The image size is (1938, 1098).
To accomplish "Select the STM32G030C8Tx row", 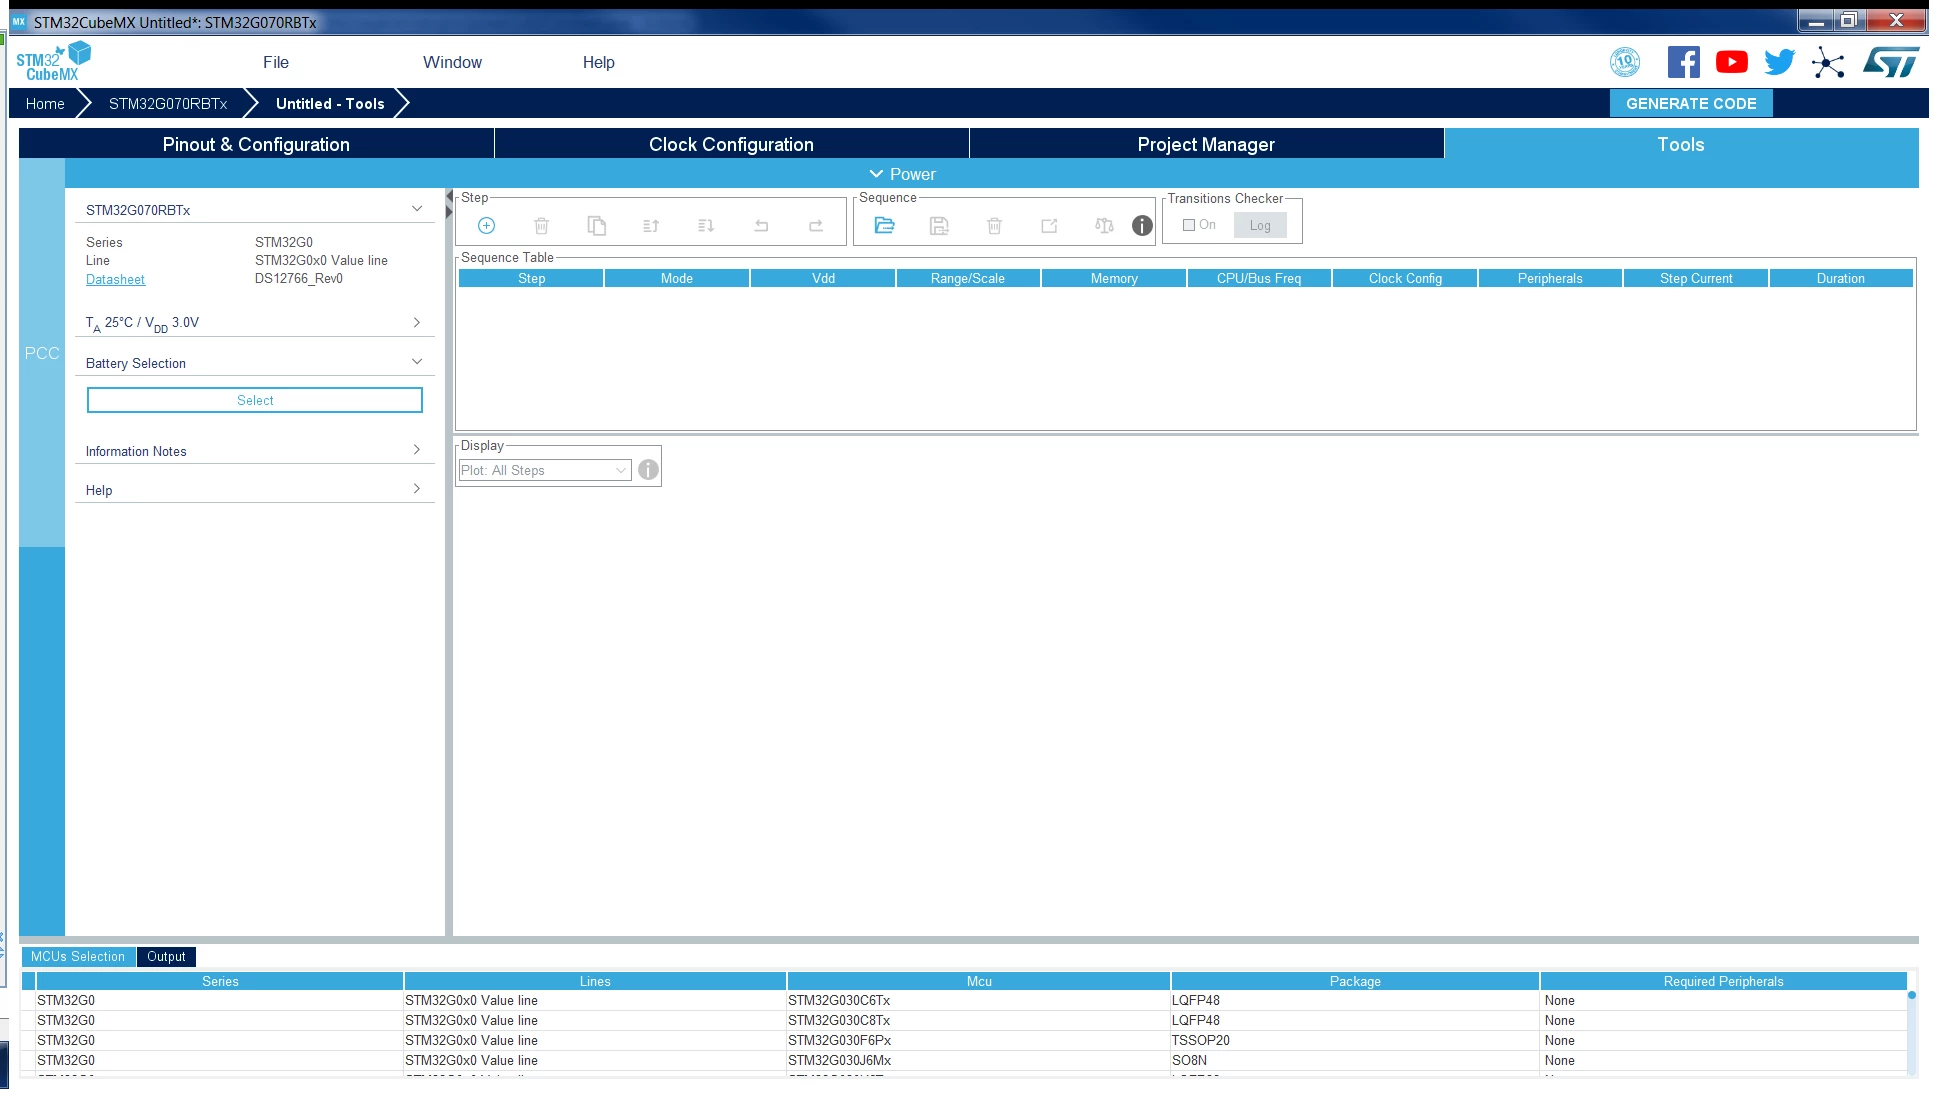I will pyautogui.click(x=965, y=1020).
